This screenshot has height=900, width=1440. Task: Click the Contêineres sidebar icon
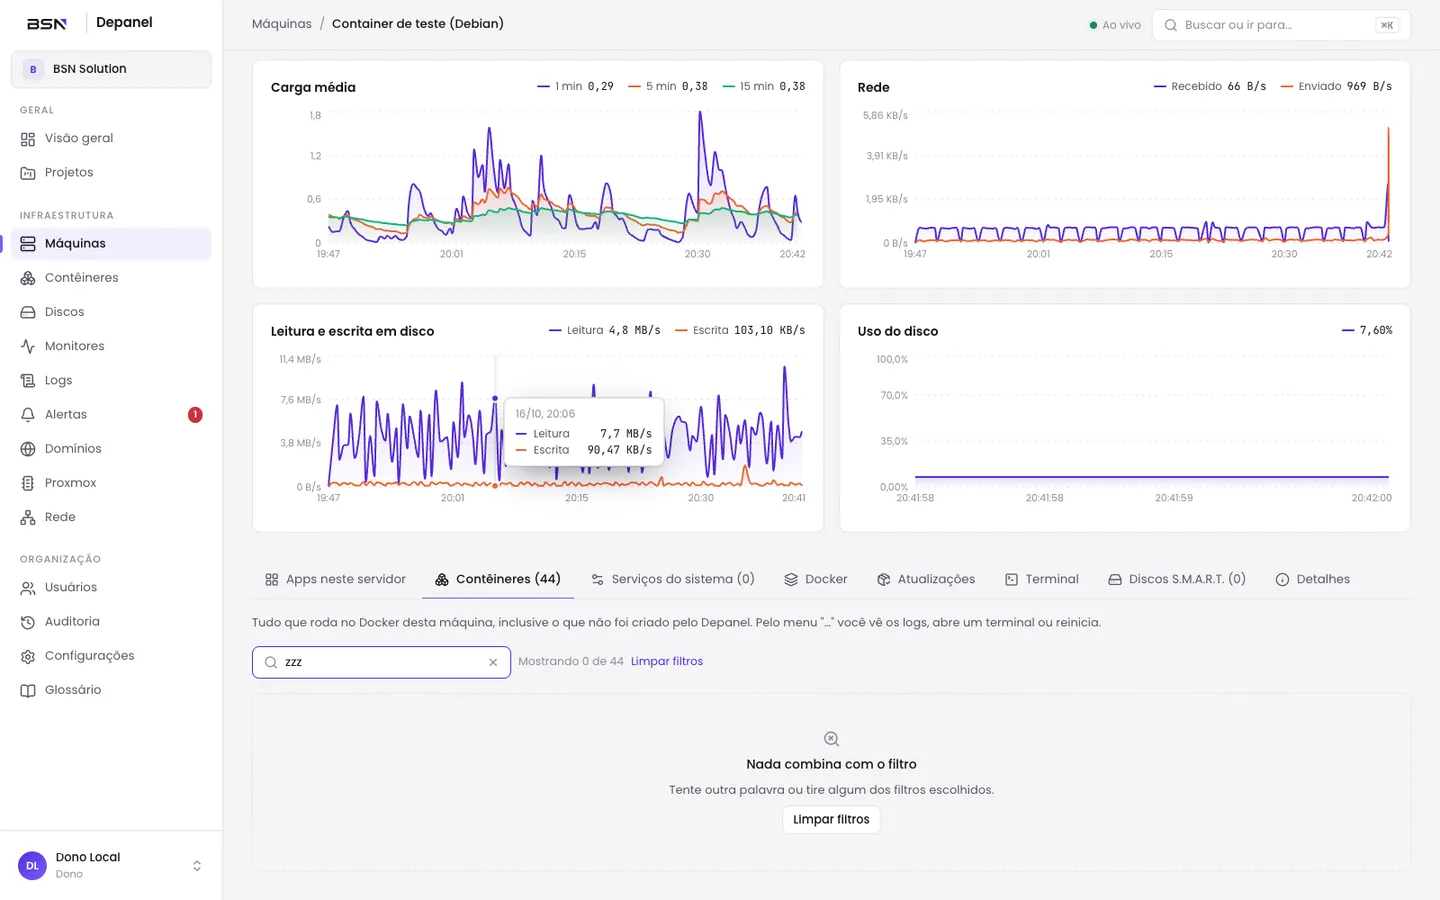(x=28, y=278)
